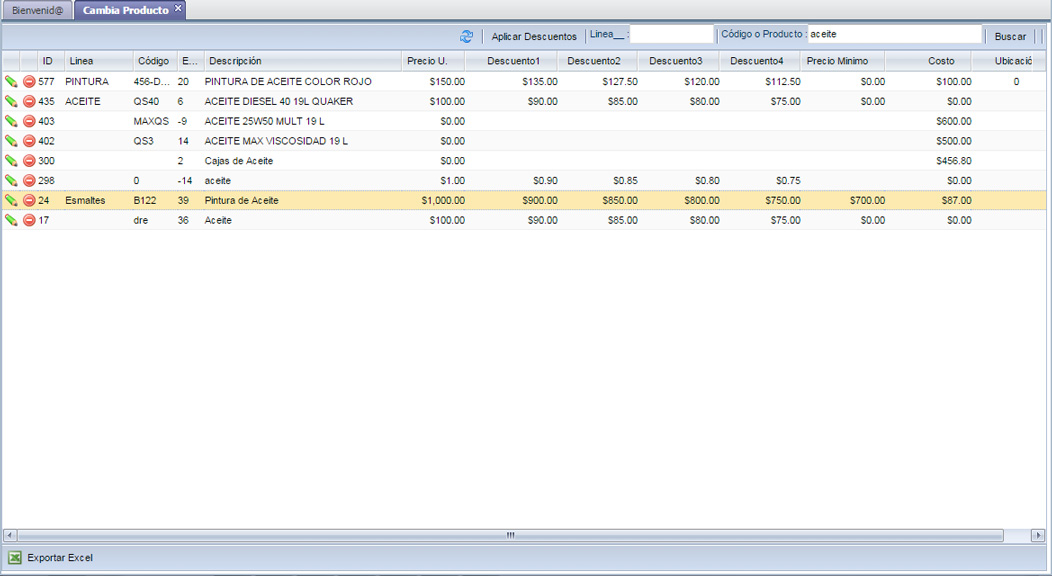Edit product 403 using its pencil icon
Viewport: 1052px width, 576px height.
(12, 121)
